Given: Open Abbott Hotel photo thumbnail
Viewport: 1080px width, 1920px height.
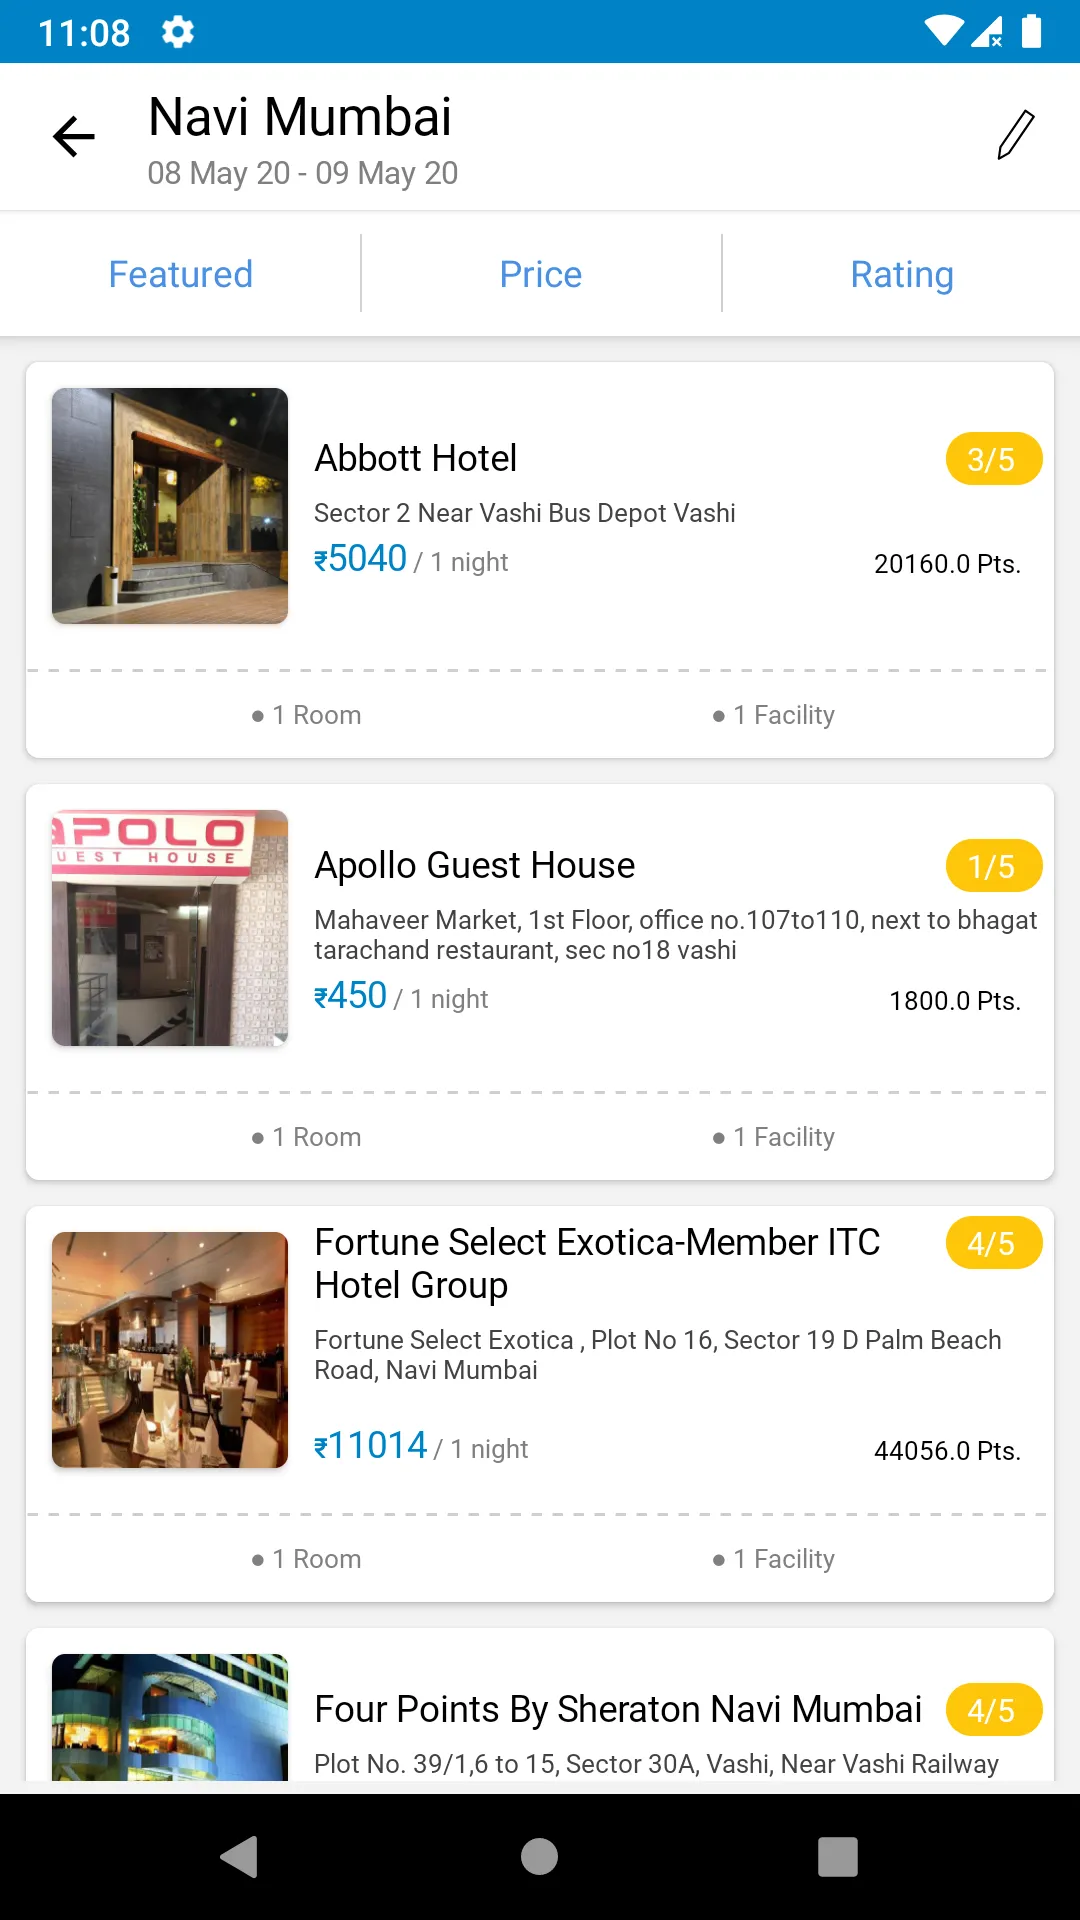Looking at the screenshot, I should pos(170,506).
